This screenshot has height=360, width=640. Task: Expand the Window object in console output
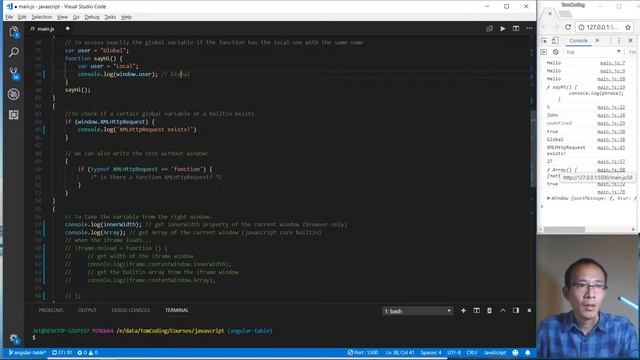[x=549, y=198]
